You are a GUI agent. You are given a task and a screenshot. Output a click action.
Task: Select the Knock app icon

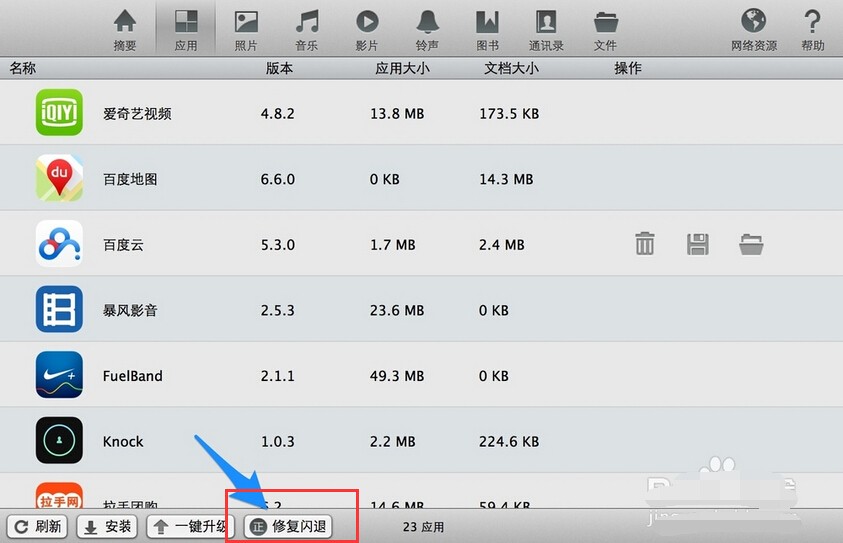pyautogui.click(x=59, y=440)
